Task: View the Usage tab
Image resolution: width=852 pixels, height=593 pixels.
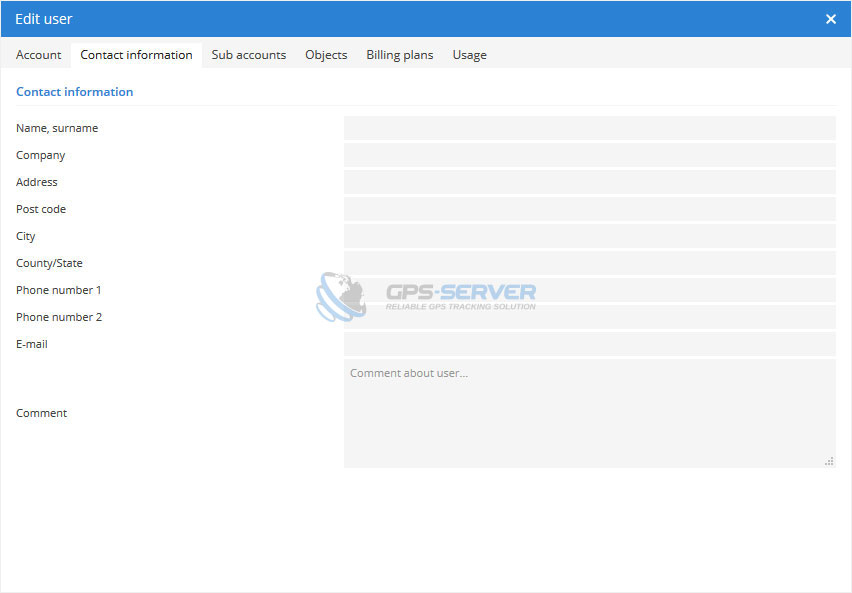Action: click(x=469, y=55)
